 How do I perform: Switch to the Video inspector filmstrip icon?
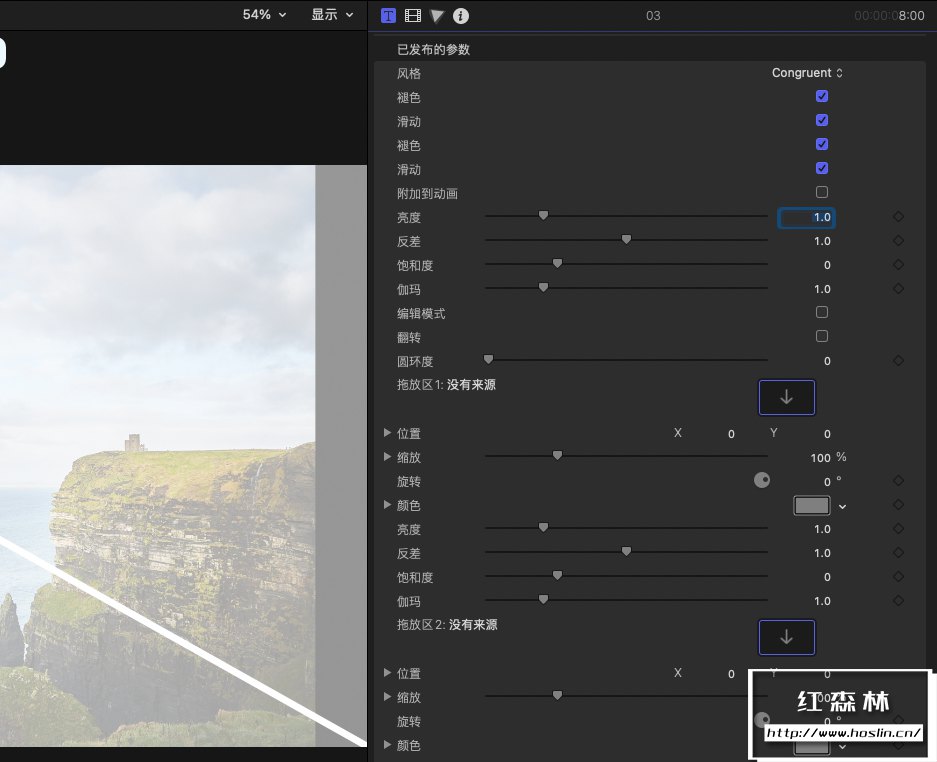(x=412, y=15)
